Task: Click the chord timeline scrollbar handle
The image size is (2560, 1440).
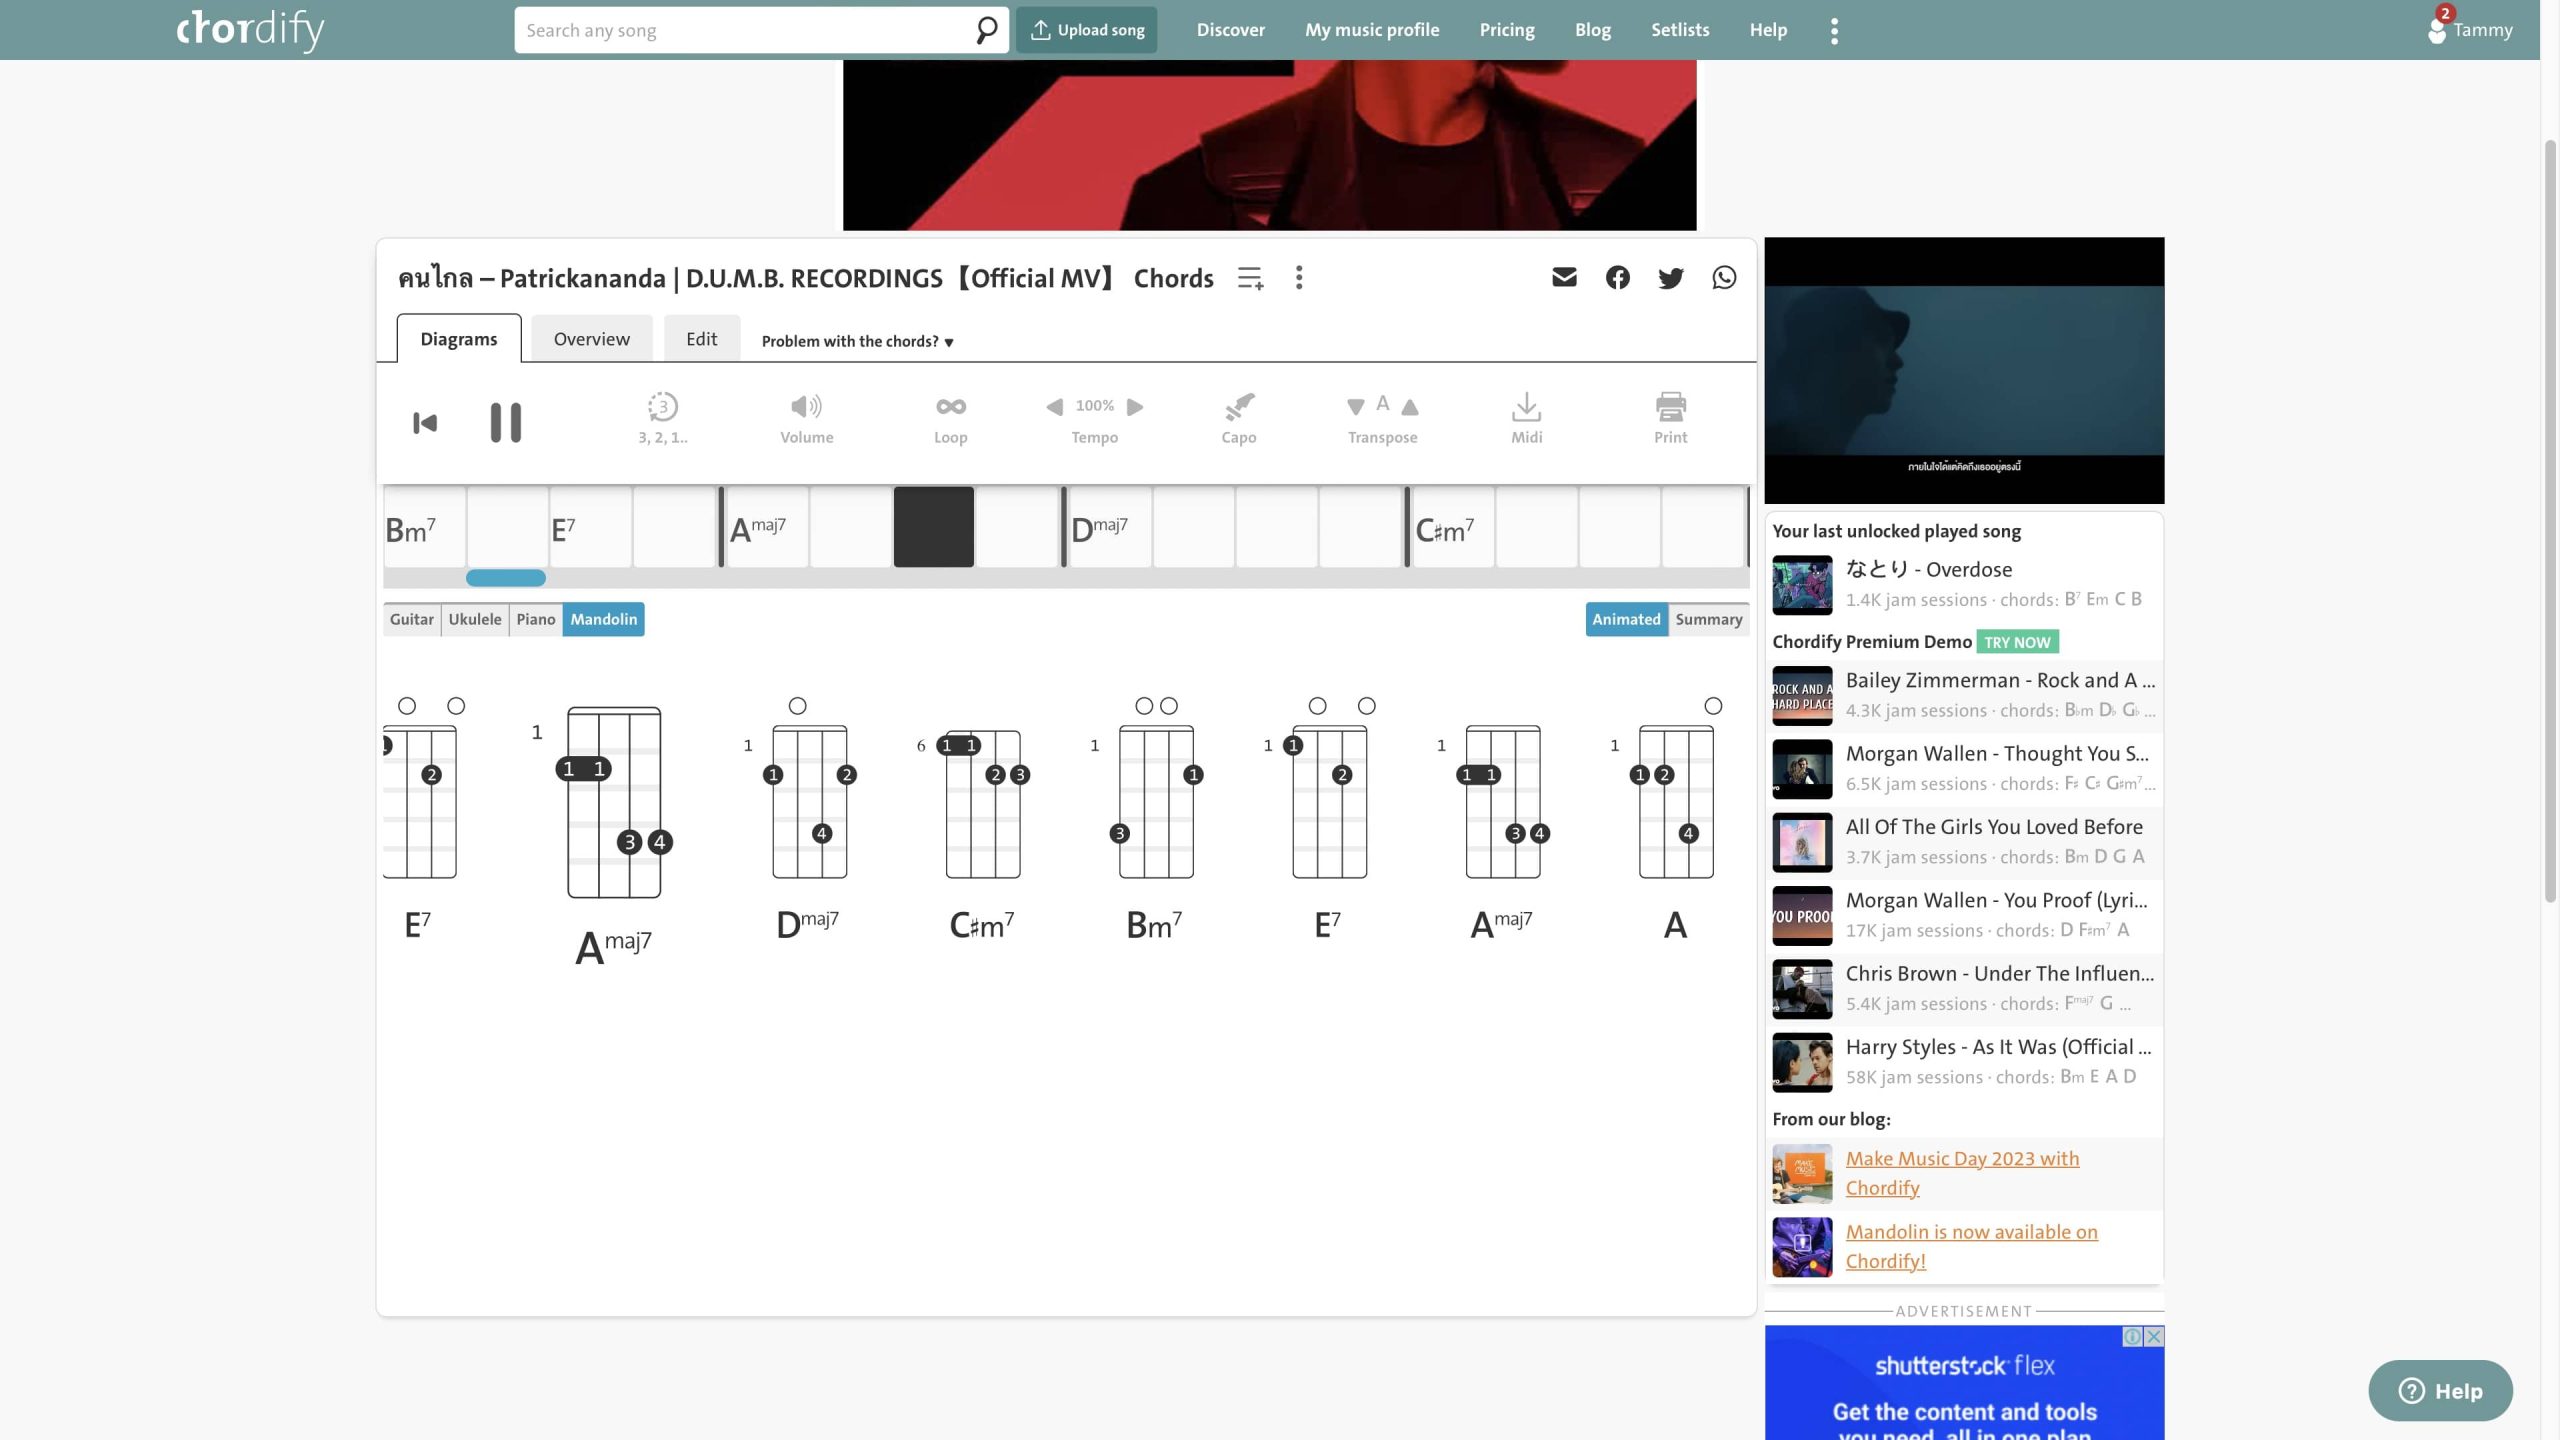Action: [505, 578]
